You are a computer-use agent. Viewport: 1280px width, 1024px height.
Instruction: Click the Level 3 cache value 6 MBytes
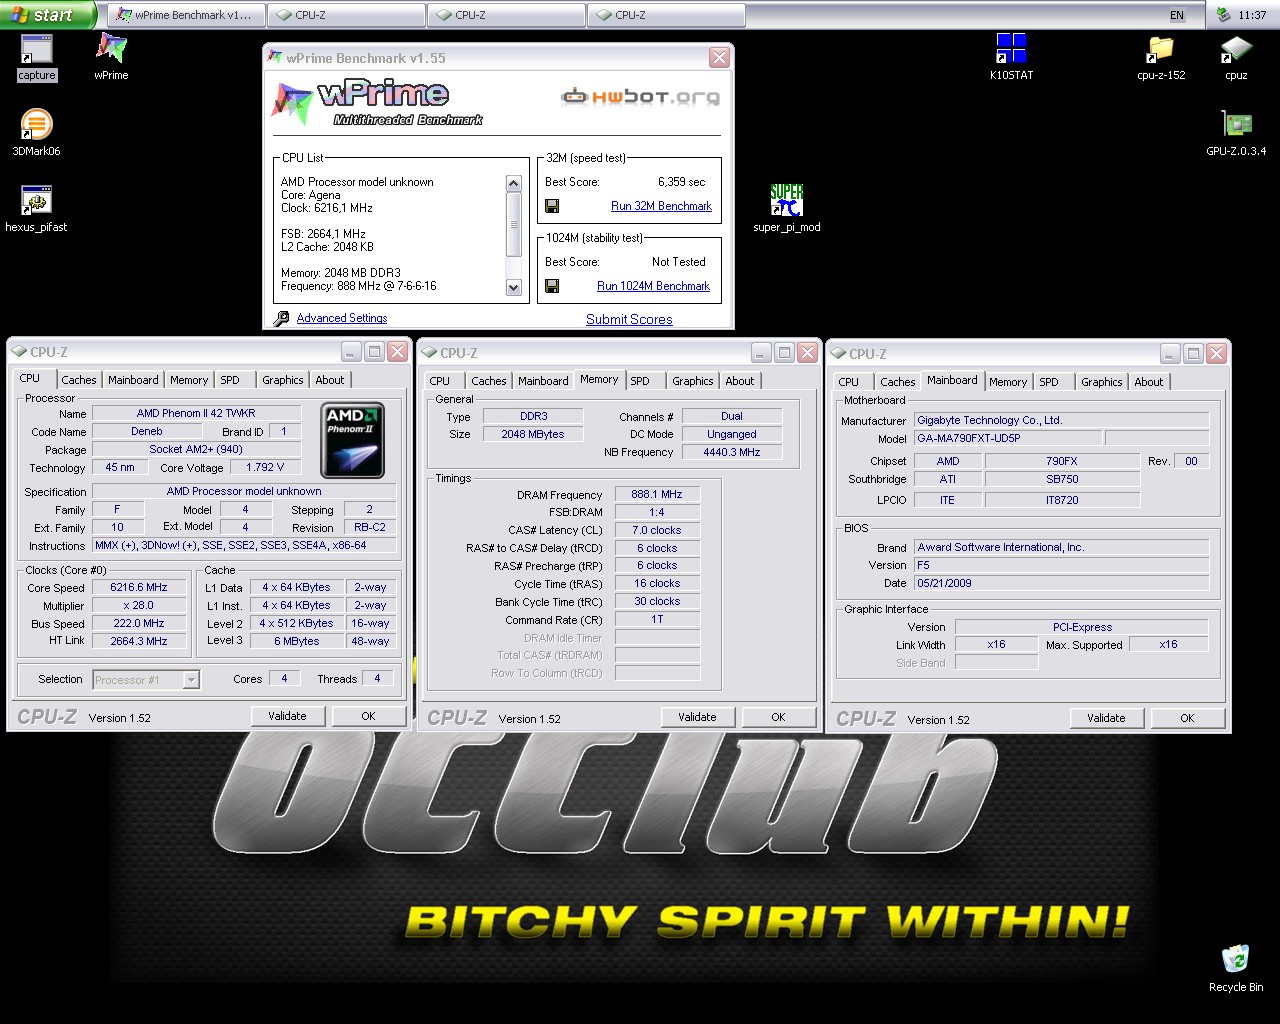tap(297, 641)
